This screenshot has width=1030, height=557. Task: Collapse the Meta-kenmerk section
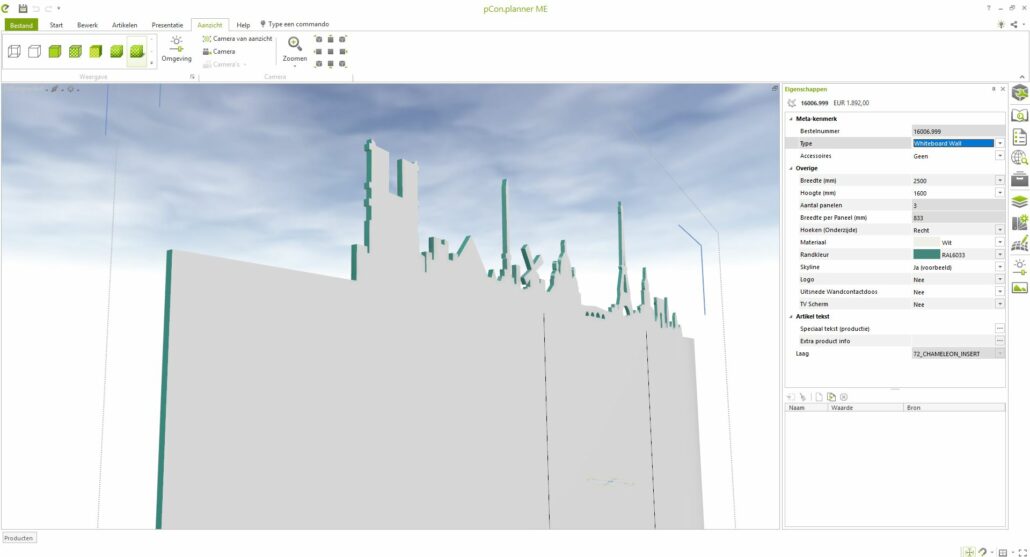[790, 119]
